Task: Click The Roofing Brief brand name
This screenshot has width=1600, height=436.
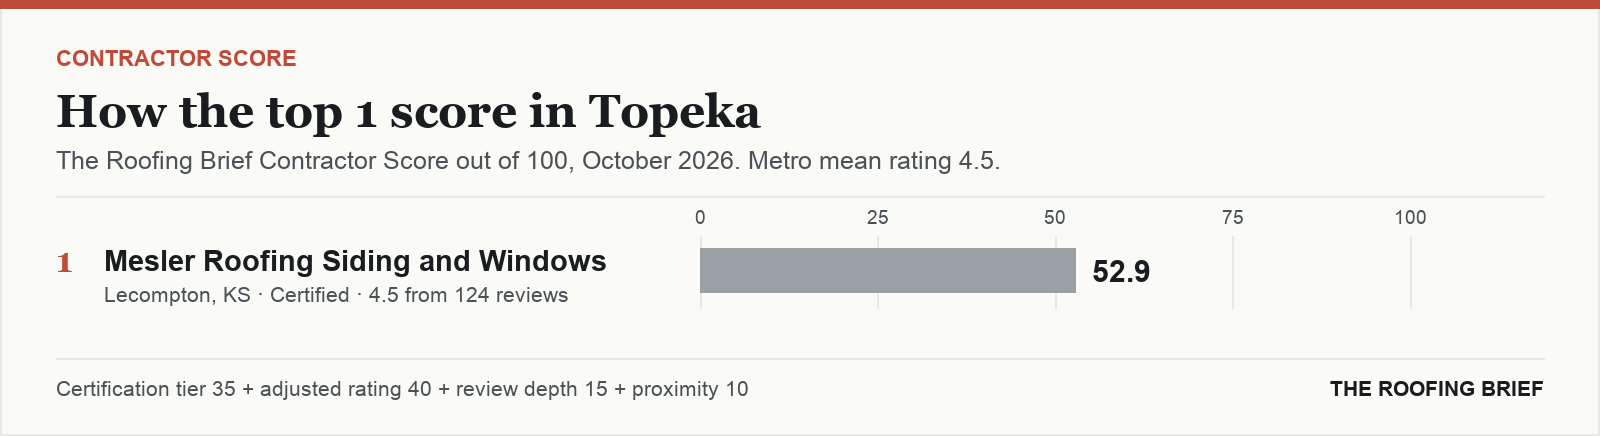Action: point(1436,389)
